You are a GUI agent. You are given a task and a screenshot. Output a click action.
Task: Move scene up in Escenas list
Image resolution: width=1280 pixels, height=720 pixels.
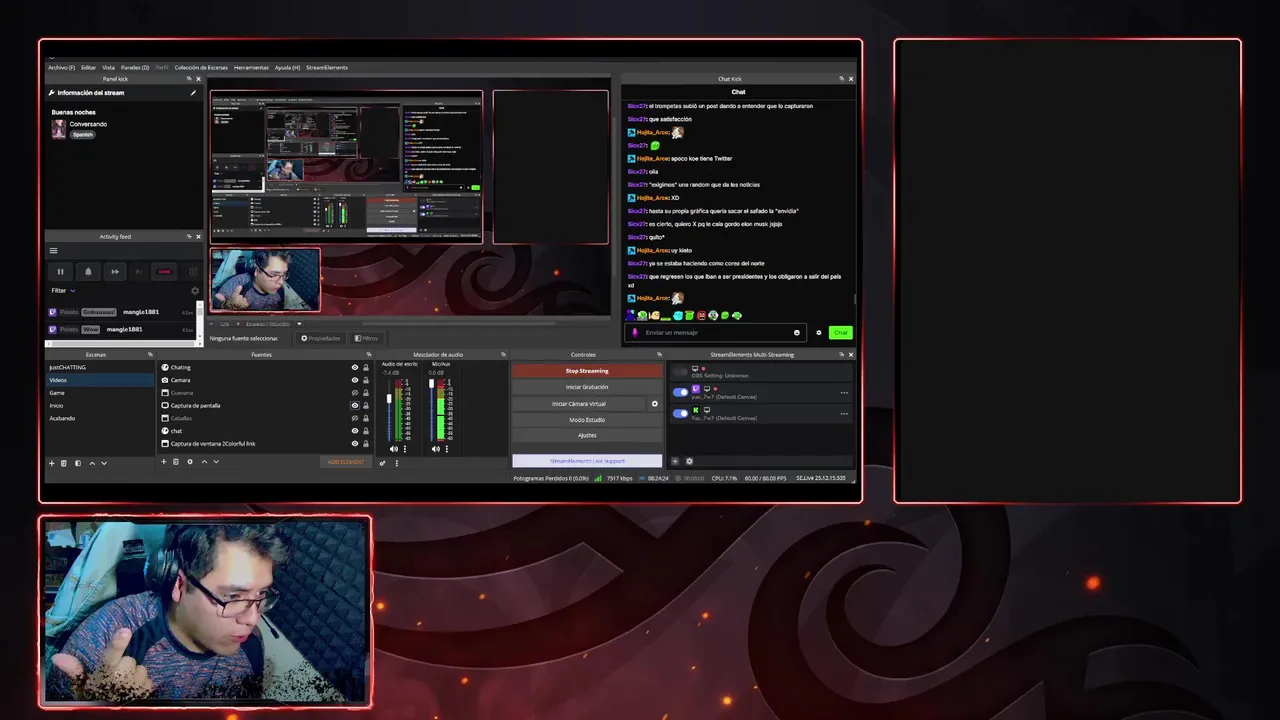coord(92,463)
